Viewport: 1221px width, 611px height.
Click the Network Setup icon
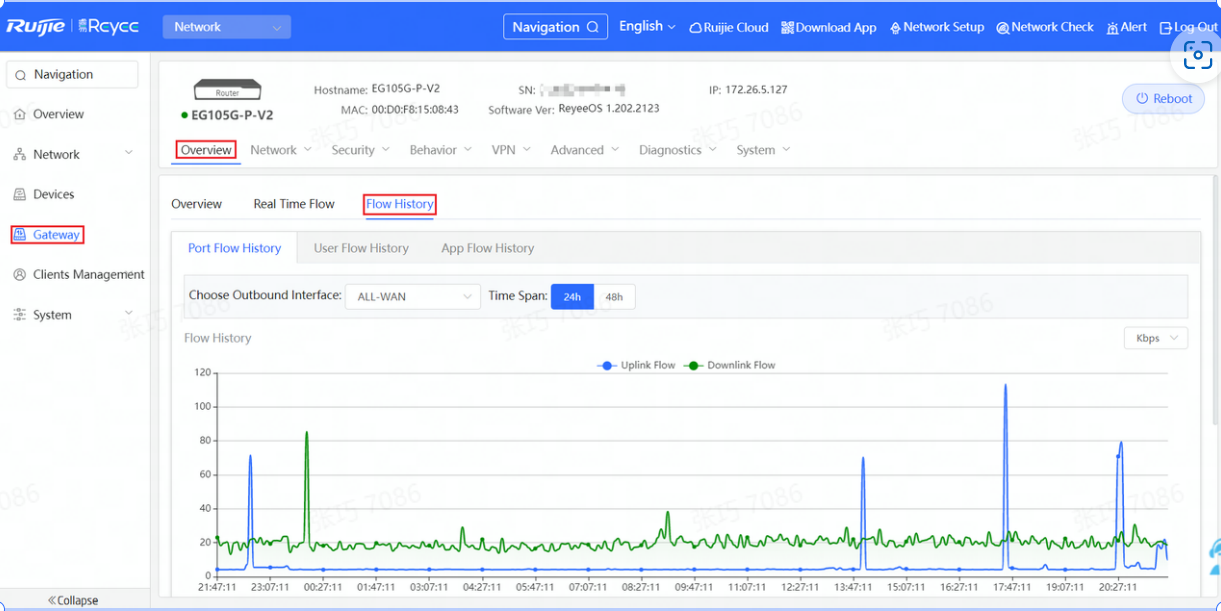[x=895, y=28]
